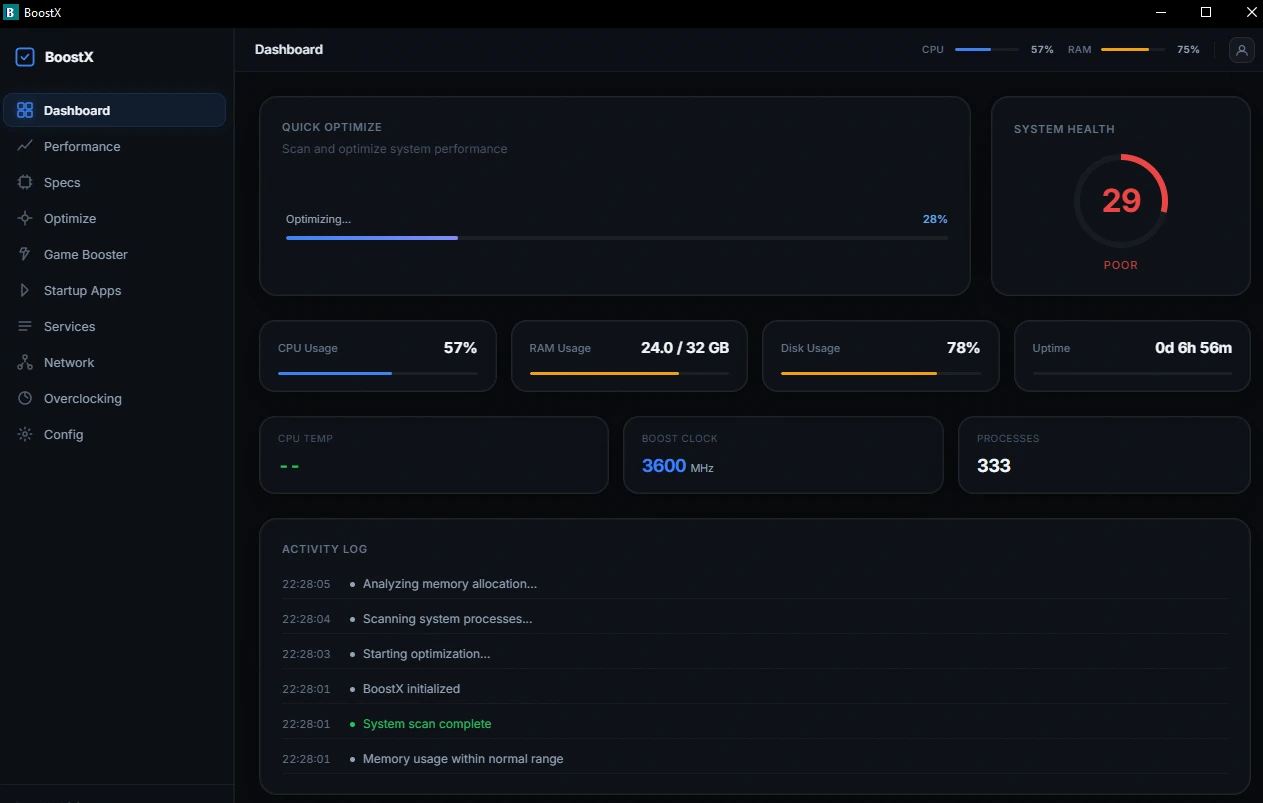
Task: Click the 24.0 / 32 GB RAM value
Action: [x=685, y=348]
